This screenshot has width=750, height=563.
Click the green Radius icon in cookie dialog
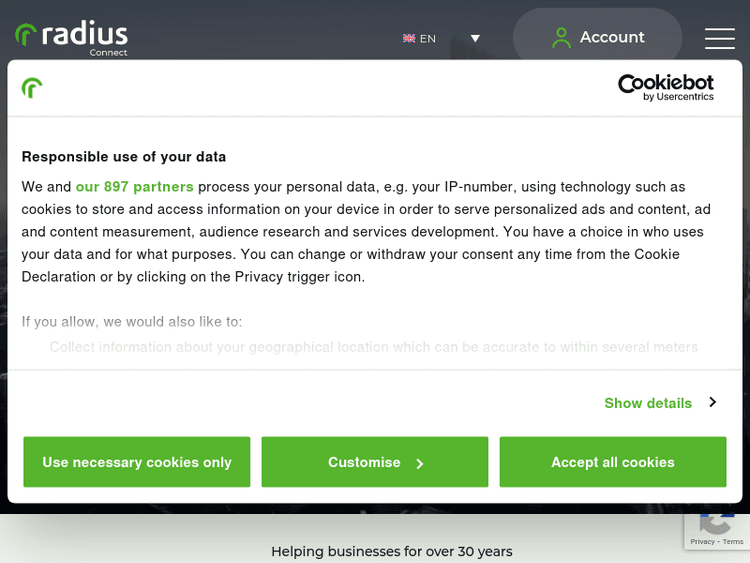(32, 88)
